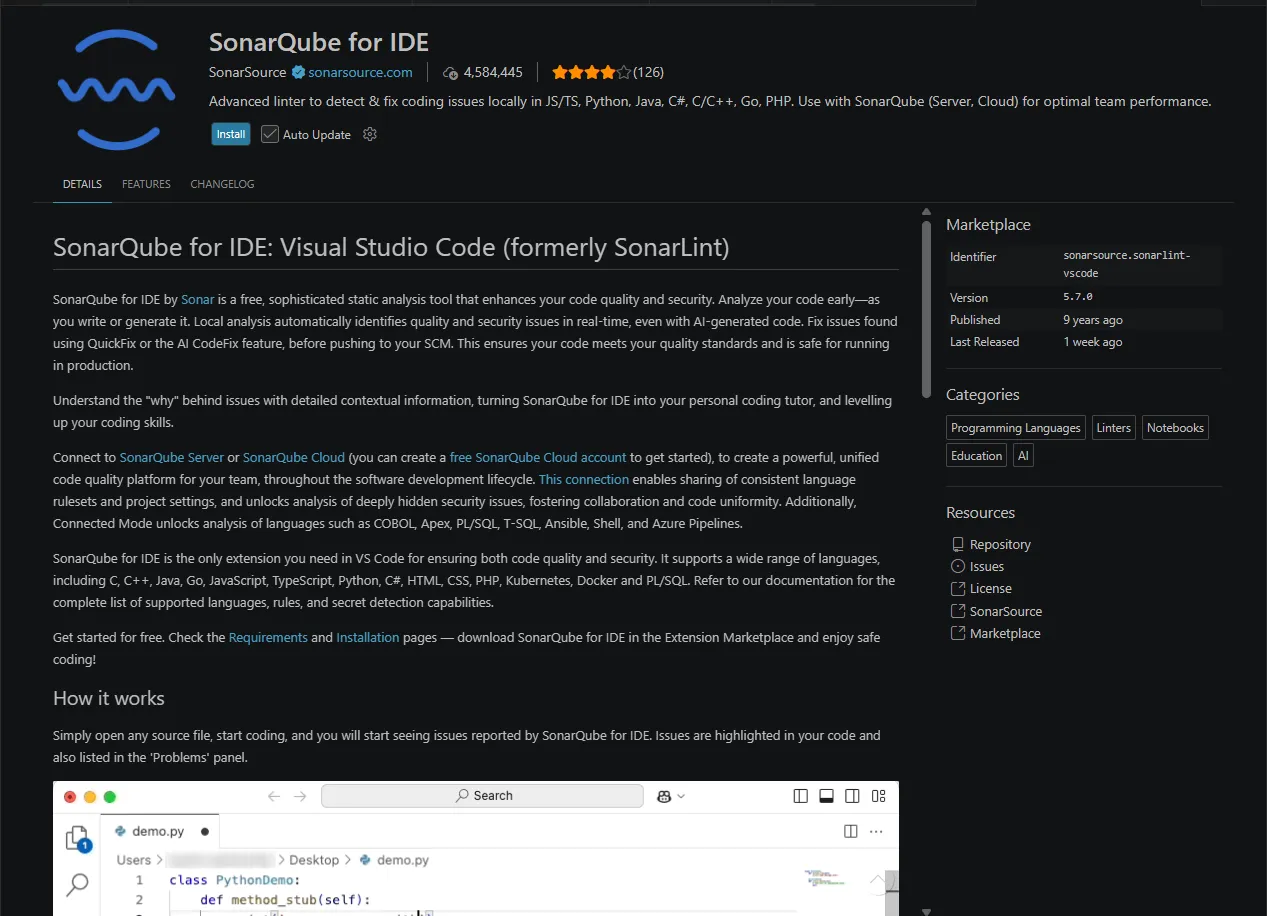The height and width of the screenshot is (916, 1267).
Task: Click the verified publisher badge icon
Action: pos(298,72)
